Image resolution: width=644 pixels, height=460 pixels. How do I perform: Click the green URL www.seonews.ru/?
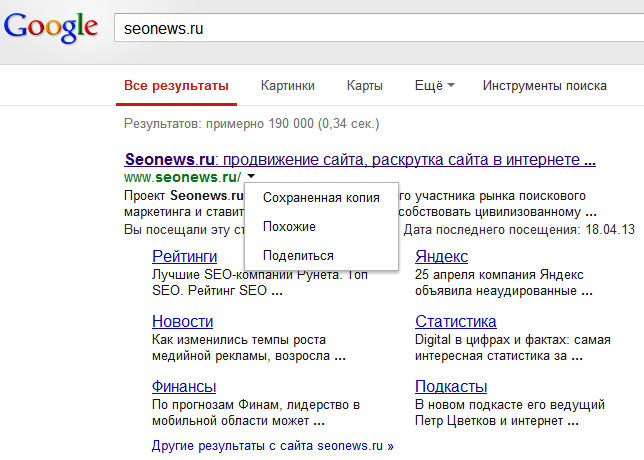pos(183,177)
